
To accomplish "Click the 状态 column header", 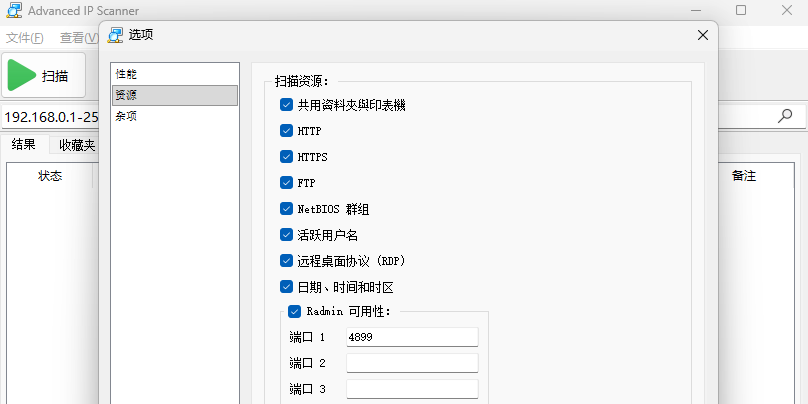I will point(50,176).
